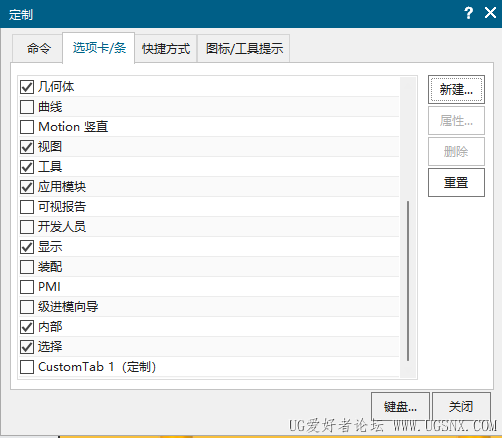502x438 pixels.
Task: Select the 选项卡/条 tab
Action: 99,48
